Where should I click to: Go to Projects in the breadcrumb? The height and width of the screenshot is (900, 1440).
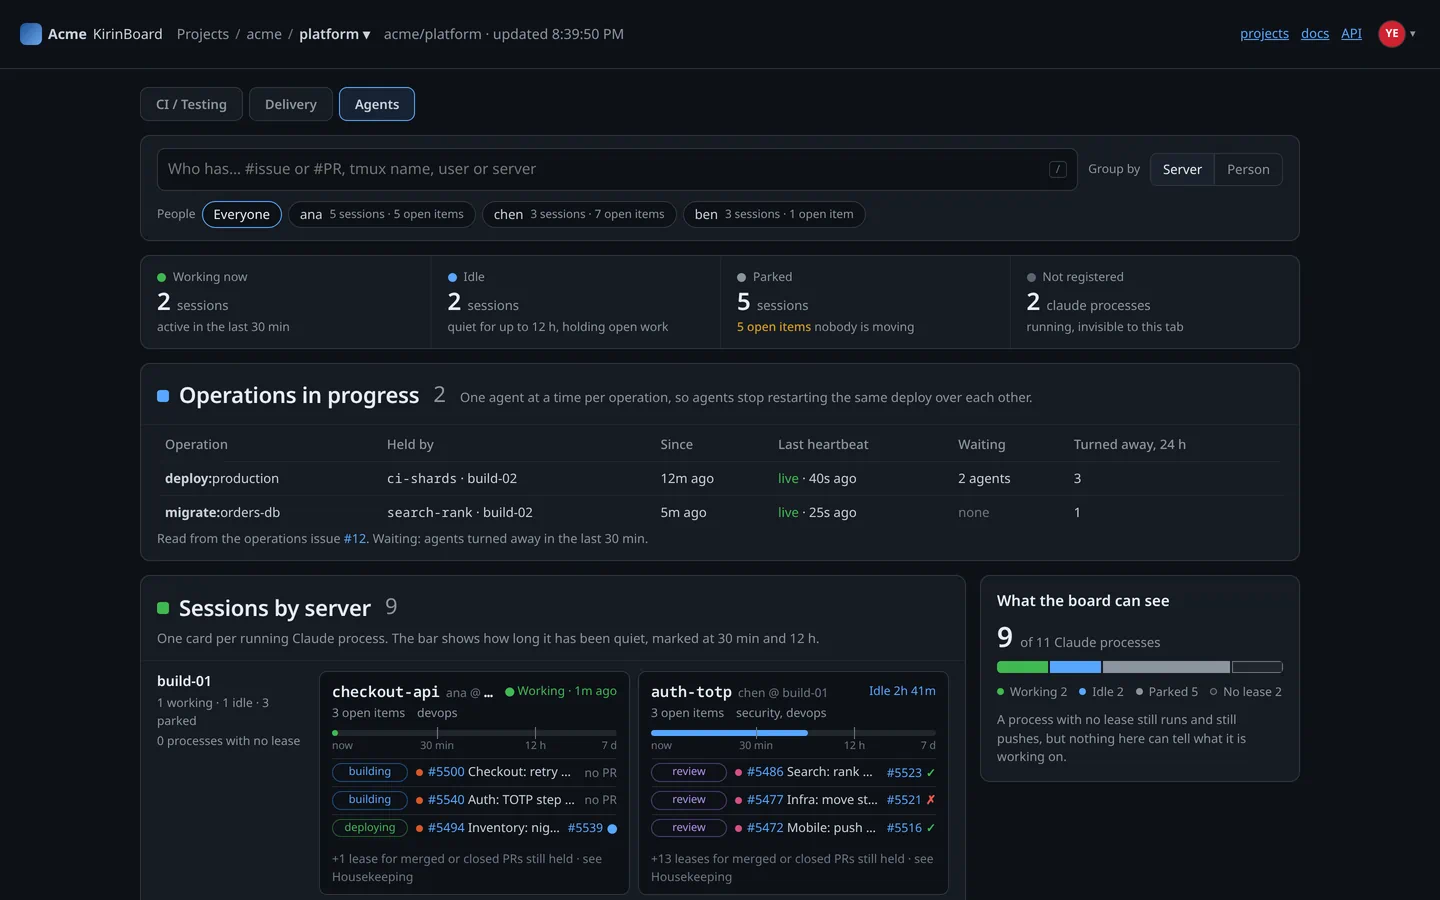coord(203,34)
